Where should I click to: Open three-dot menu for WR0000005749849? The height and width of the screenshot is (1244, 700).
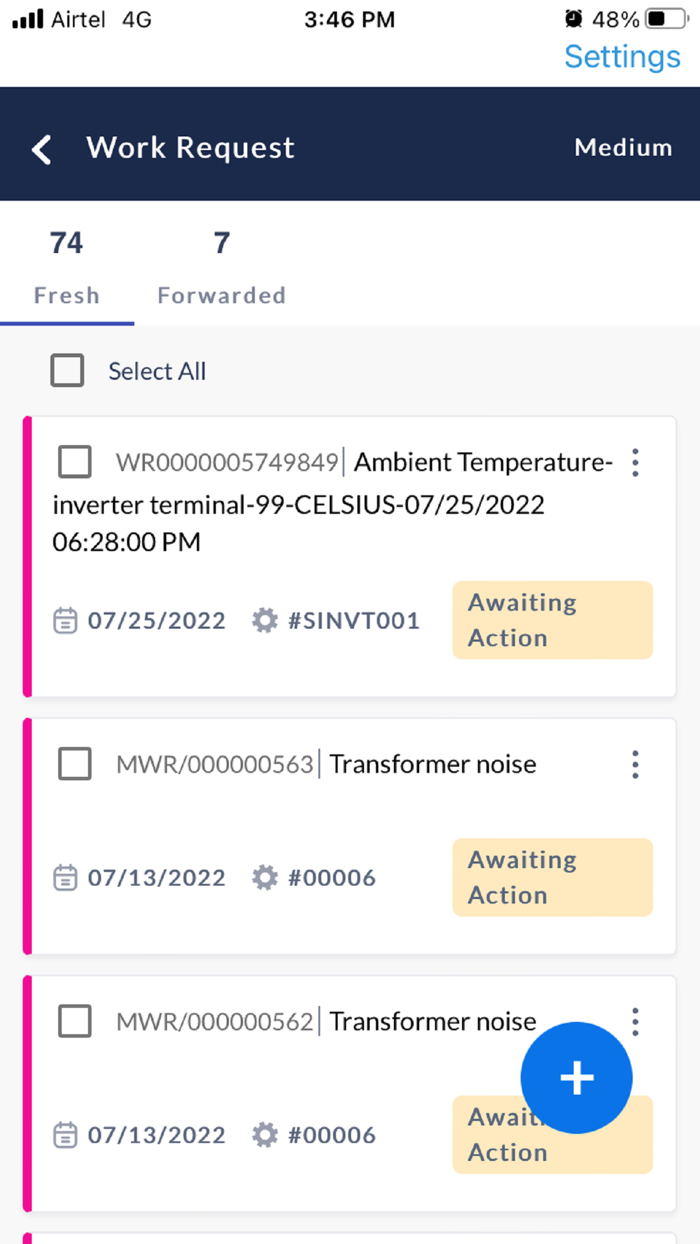pos(635,462)
